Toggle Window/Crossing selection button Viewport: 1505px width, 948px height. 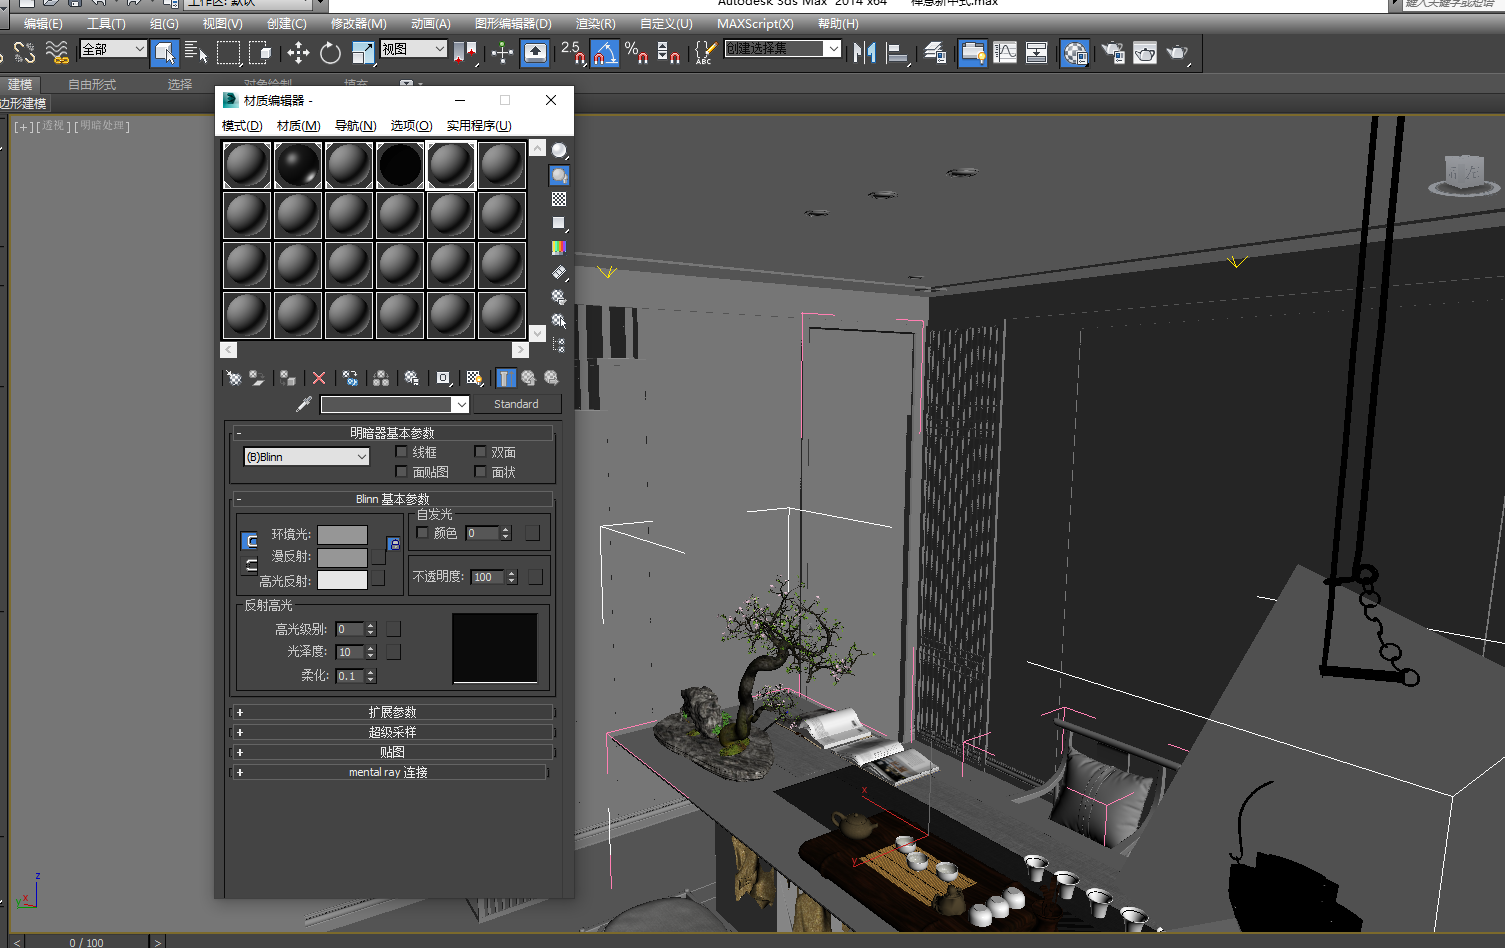click(260, 53)
